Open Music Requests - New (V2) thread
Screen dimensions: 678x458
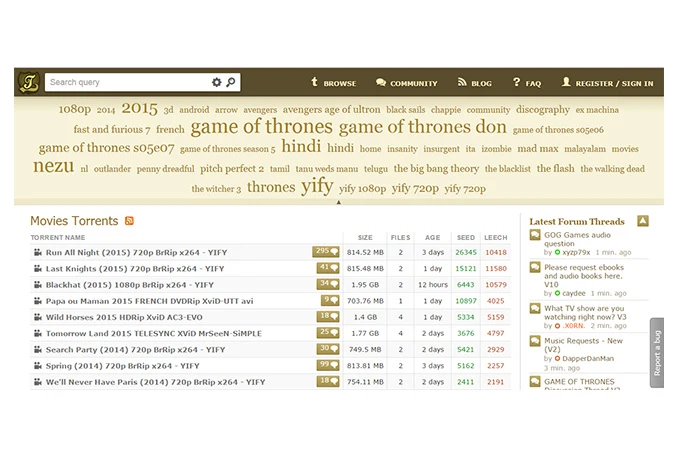(x=583, y=345)
